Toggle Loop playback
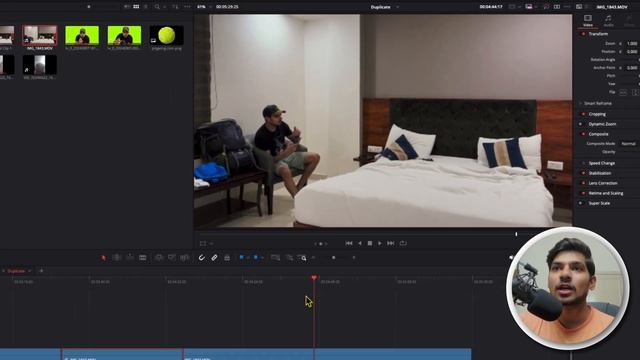 [403, 243]
